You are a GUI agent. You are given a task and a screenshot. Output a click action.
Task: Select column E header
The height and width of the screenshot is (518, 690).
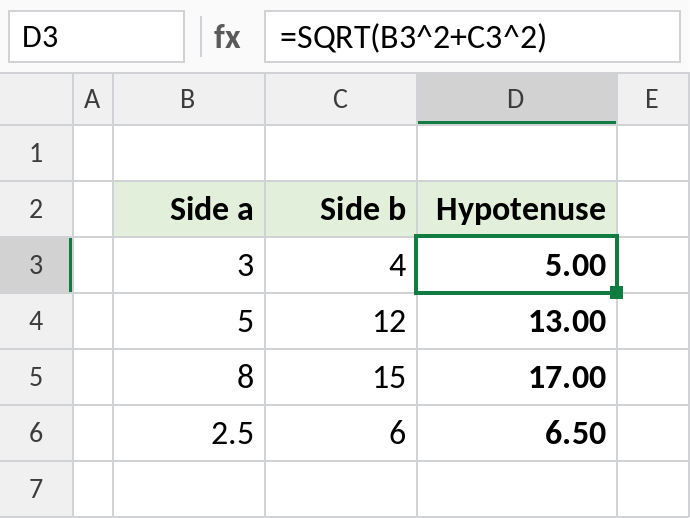[653, 99]
